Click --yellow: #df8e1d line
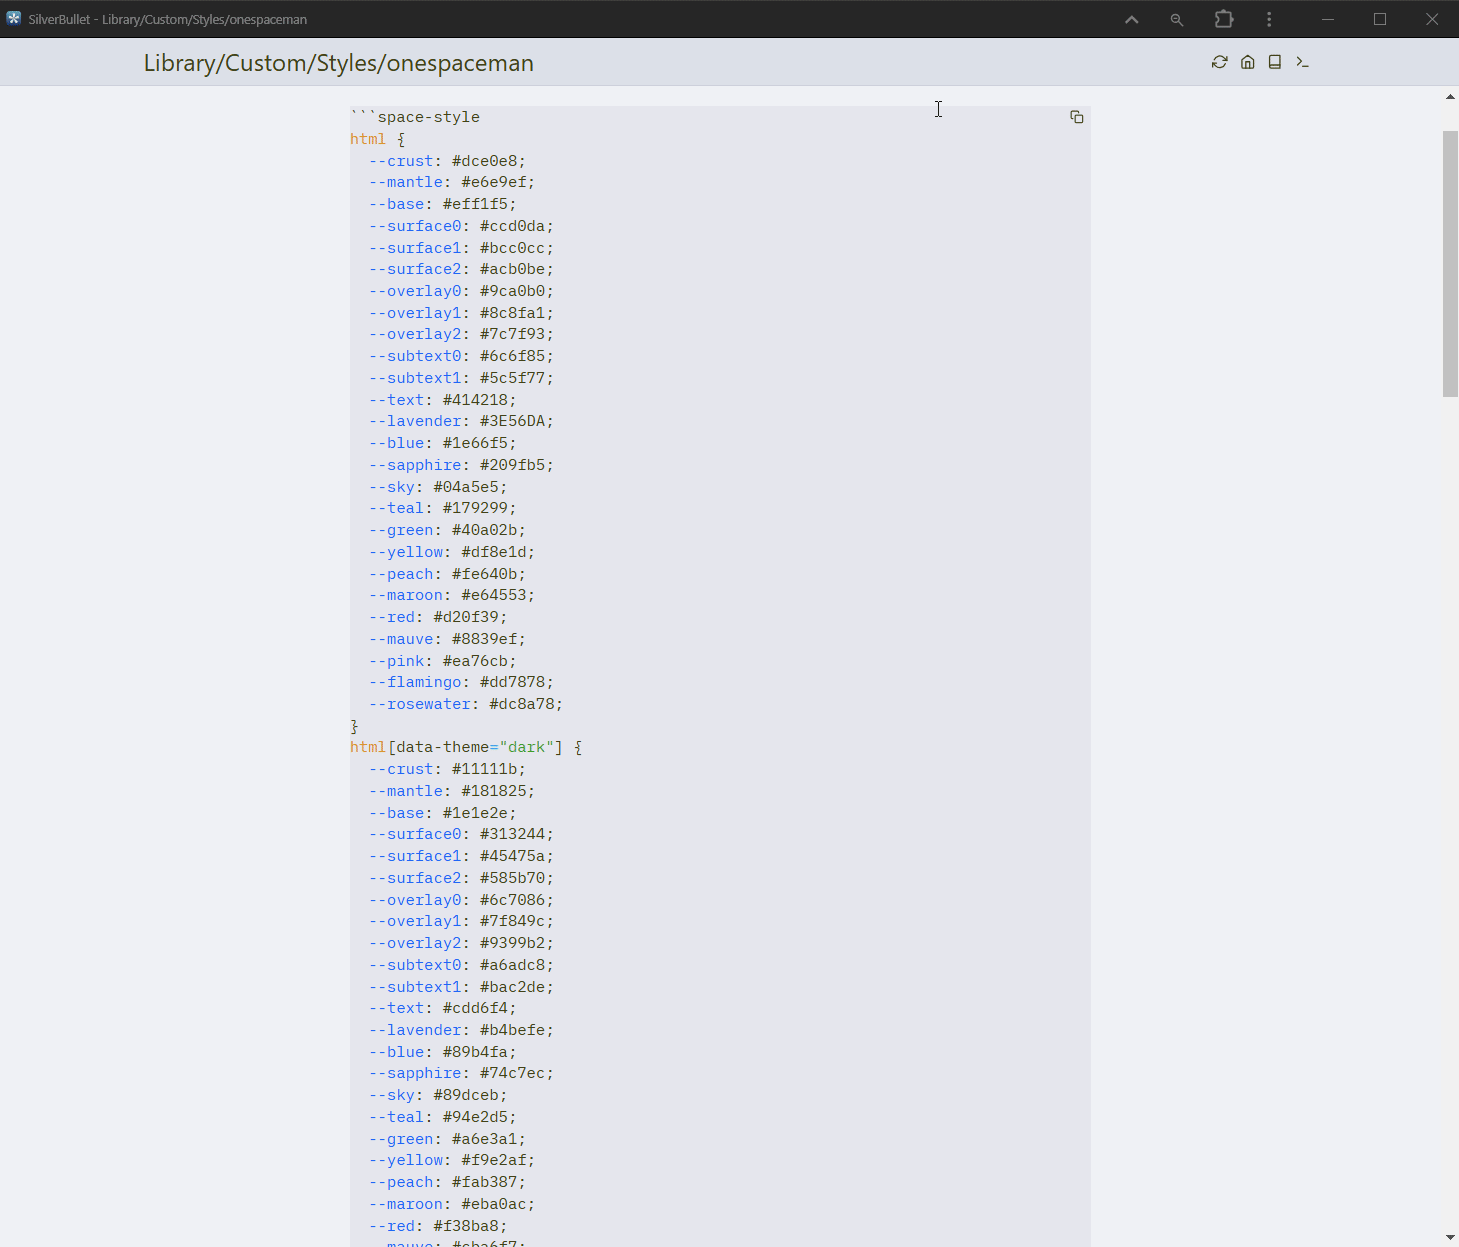The width and height of the screenshot is (1459, 1247). 452,552
